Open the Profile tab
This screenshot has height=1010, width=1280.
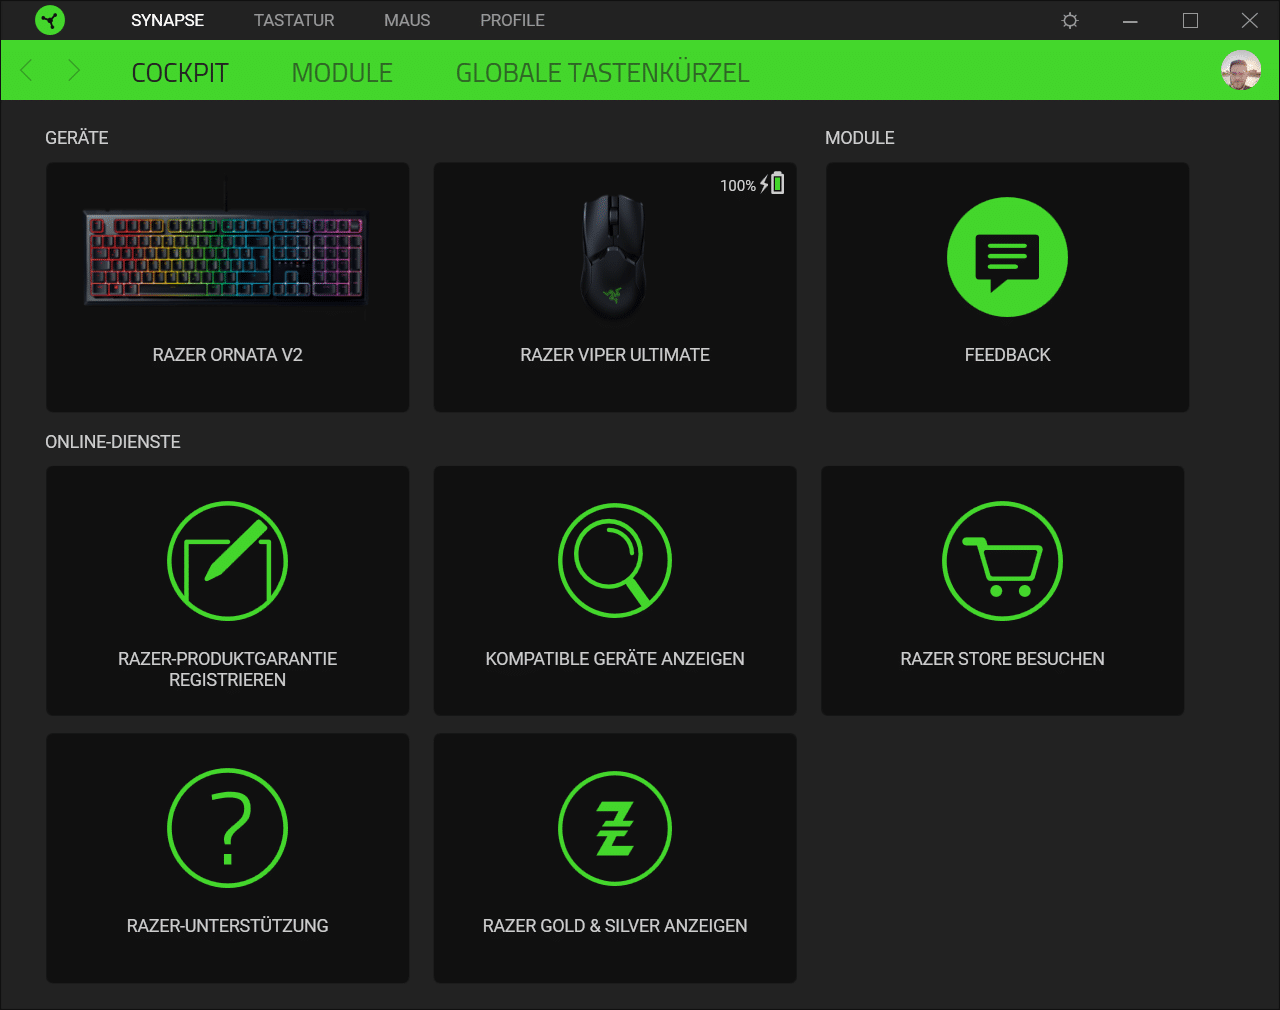[512, 20]
